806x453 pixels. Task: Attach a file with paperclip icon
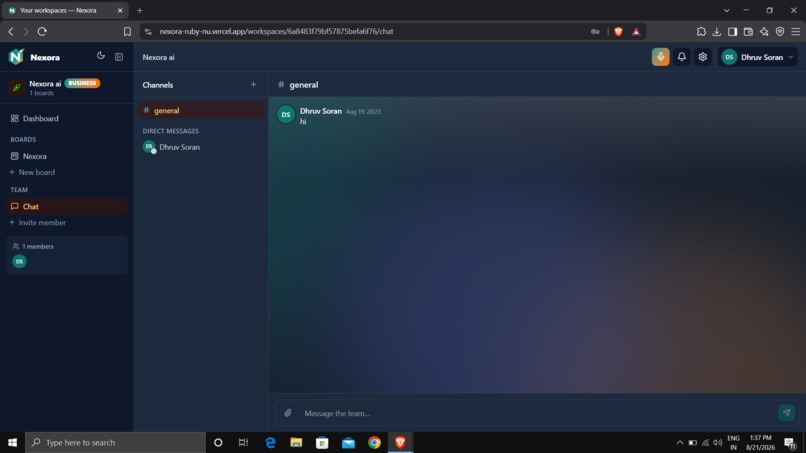click(x=288, y=413)
